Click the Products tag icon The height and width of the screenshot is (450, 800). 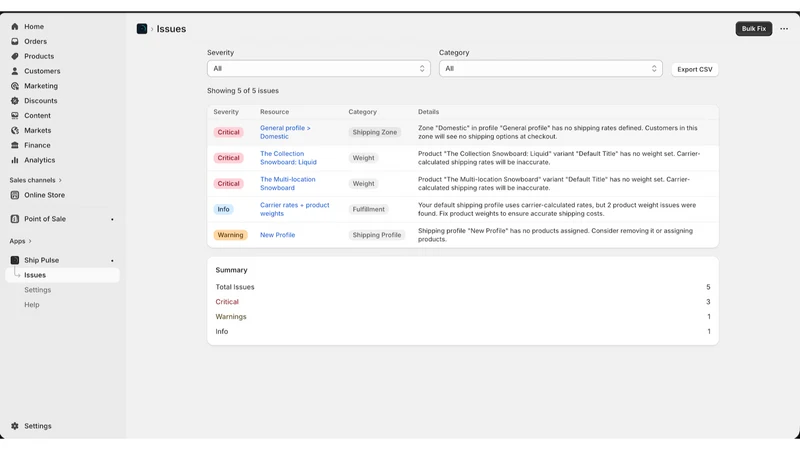click(15, 56)
